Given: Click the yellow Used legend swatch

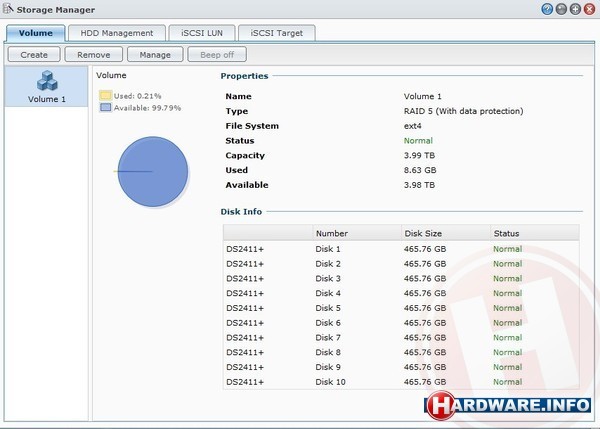Looking at the screenshot, I should (x=105, y=95).
